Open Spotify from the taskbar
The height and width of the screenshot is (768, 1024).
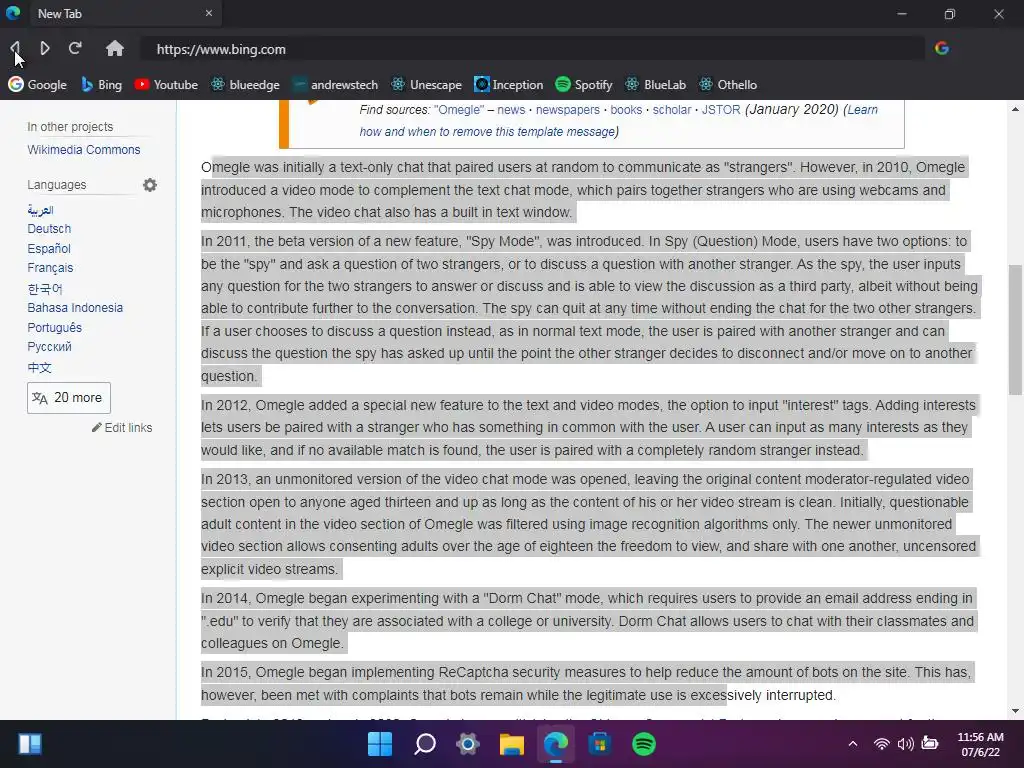point(644,744)
